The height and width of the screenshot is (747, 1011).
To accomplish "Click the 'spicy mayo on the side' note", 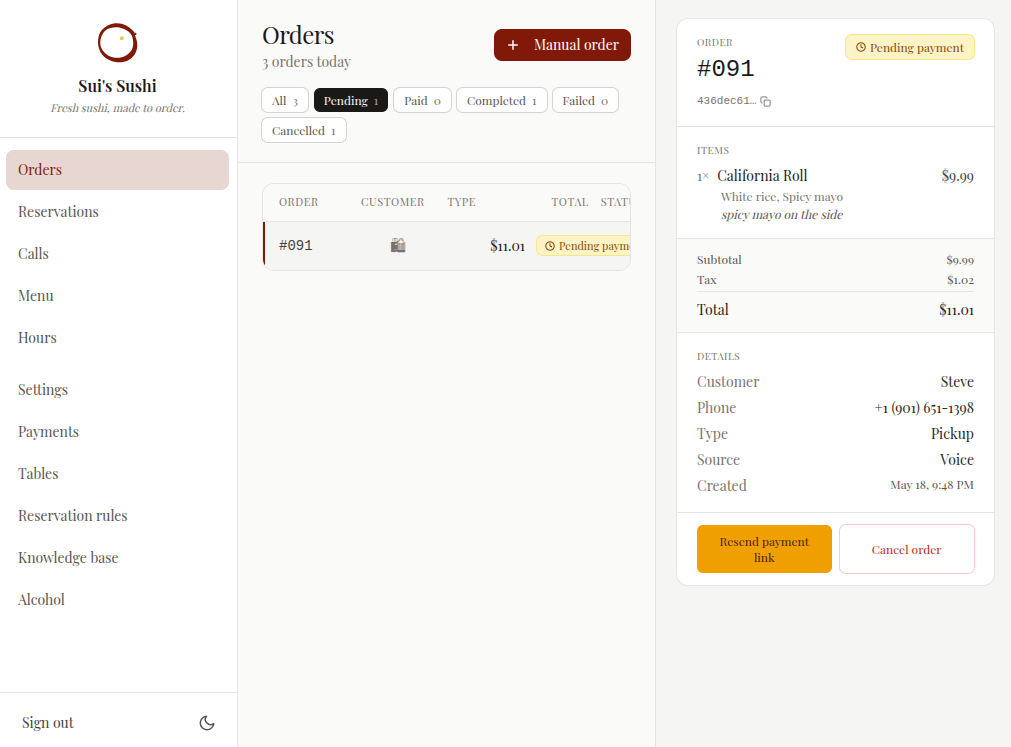I will point(782,215).
